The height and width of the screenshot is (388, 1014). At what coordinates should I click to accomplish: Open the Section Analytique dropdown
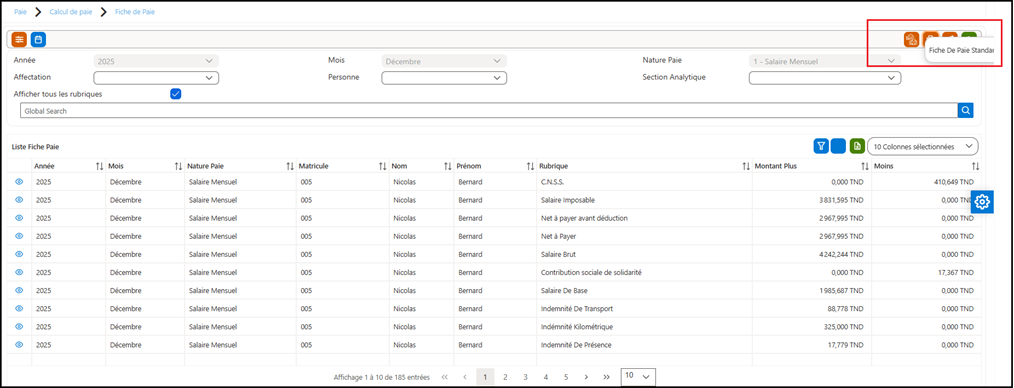pos(825,78)
